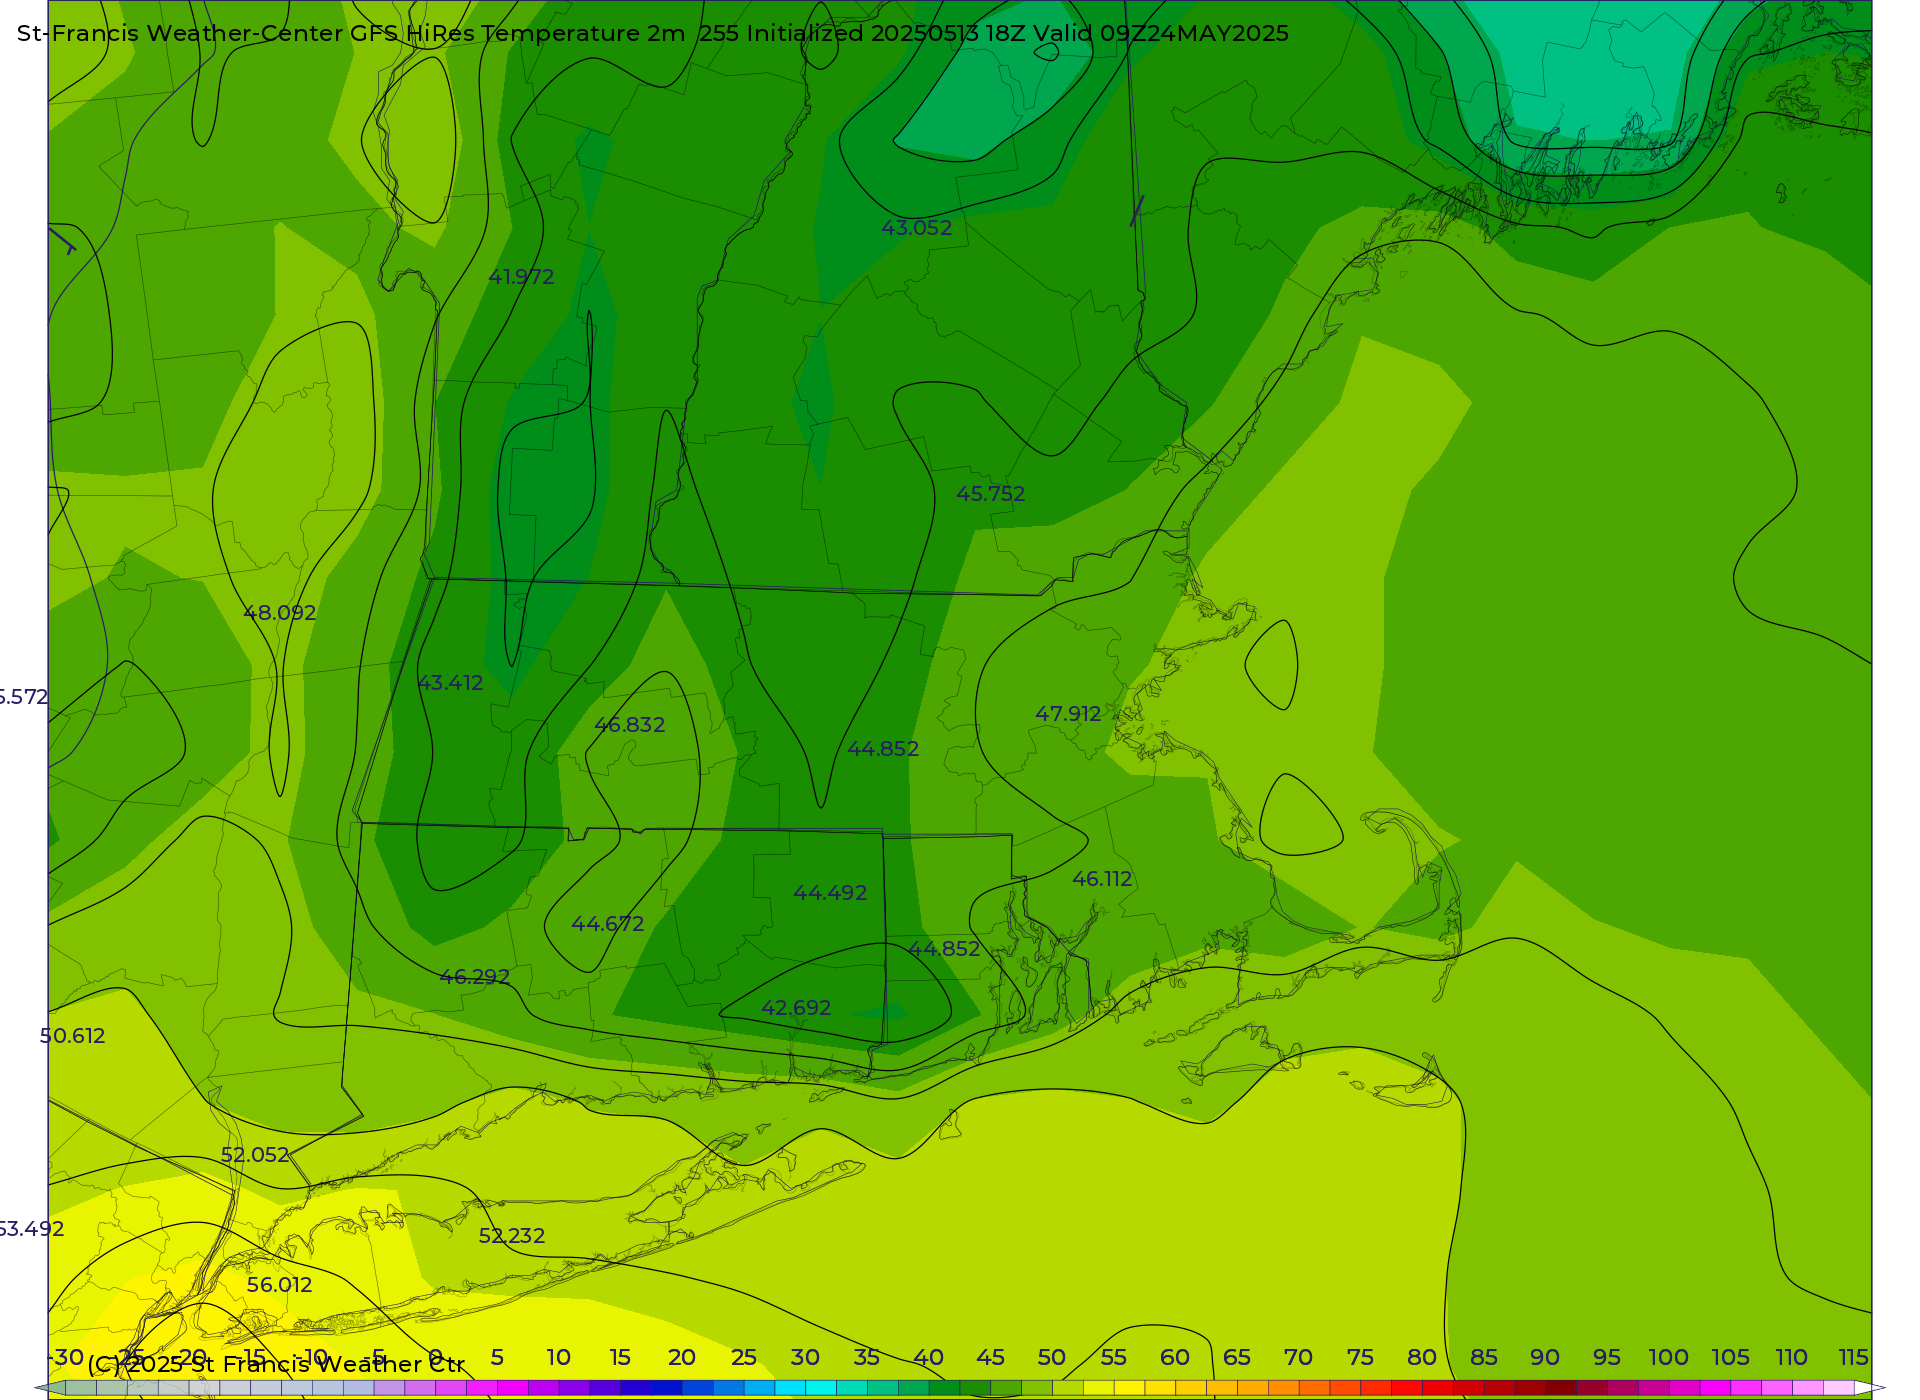
Task: Click the 60 label on the color scale
Action: (x=1175, y=1358)
